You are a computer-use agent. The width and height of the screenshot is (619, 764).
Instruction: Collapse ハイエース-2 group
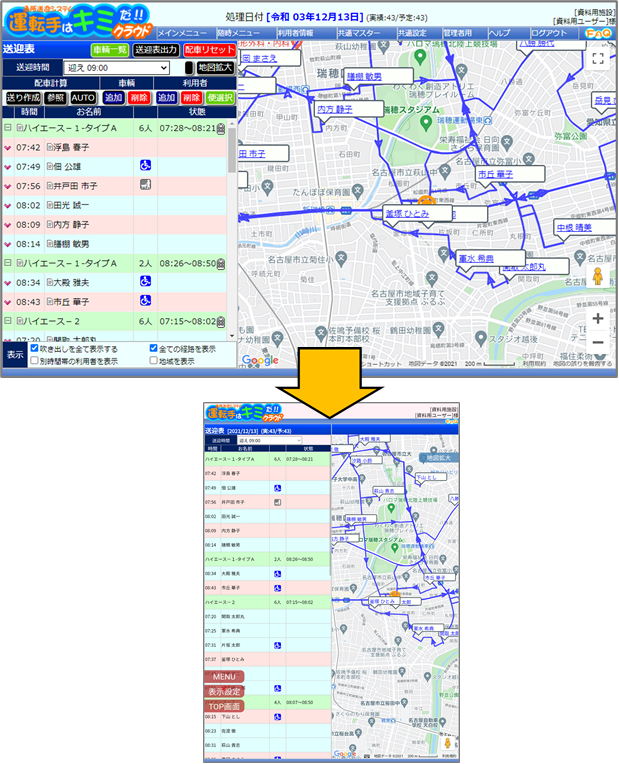(x=7, y=321)
